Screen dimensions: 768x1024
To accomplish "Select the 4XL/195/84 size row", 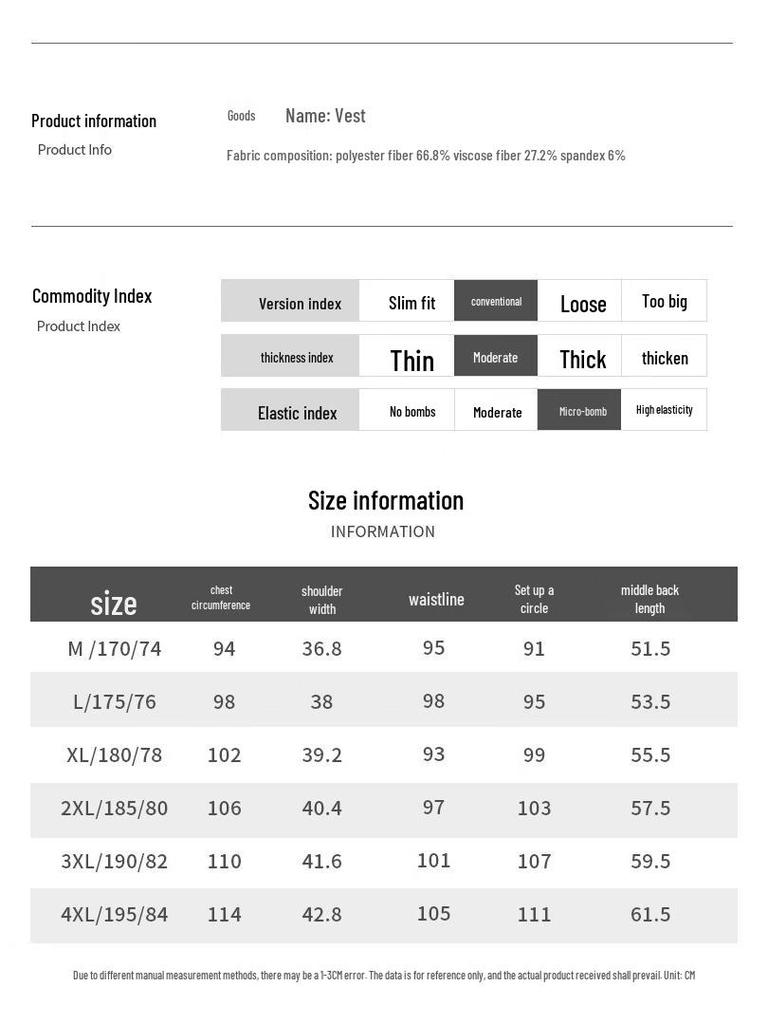I will (x=114, y=914).
